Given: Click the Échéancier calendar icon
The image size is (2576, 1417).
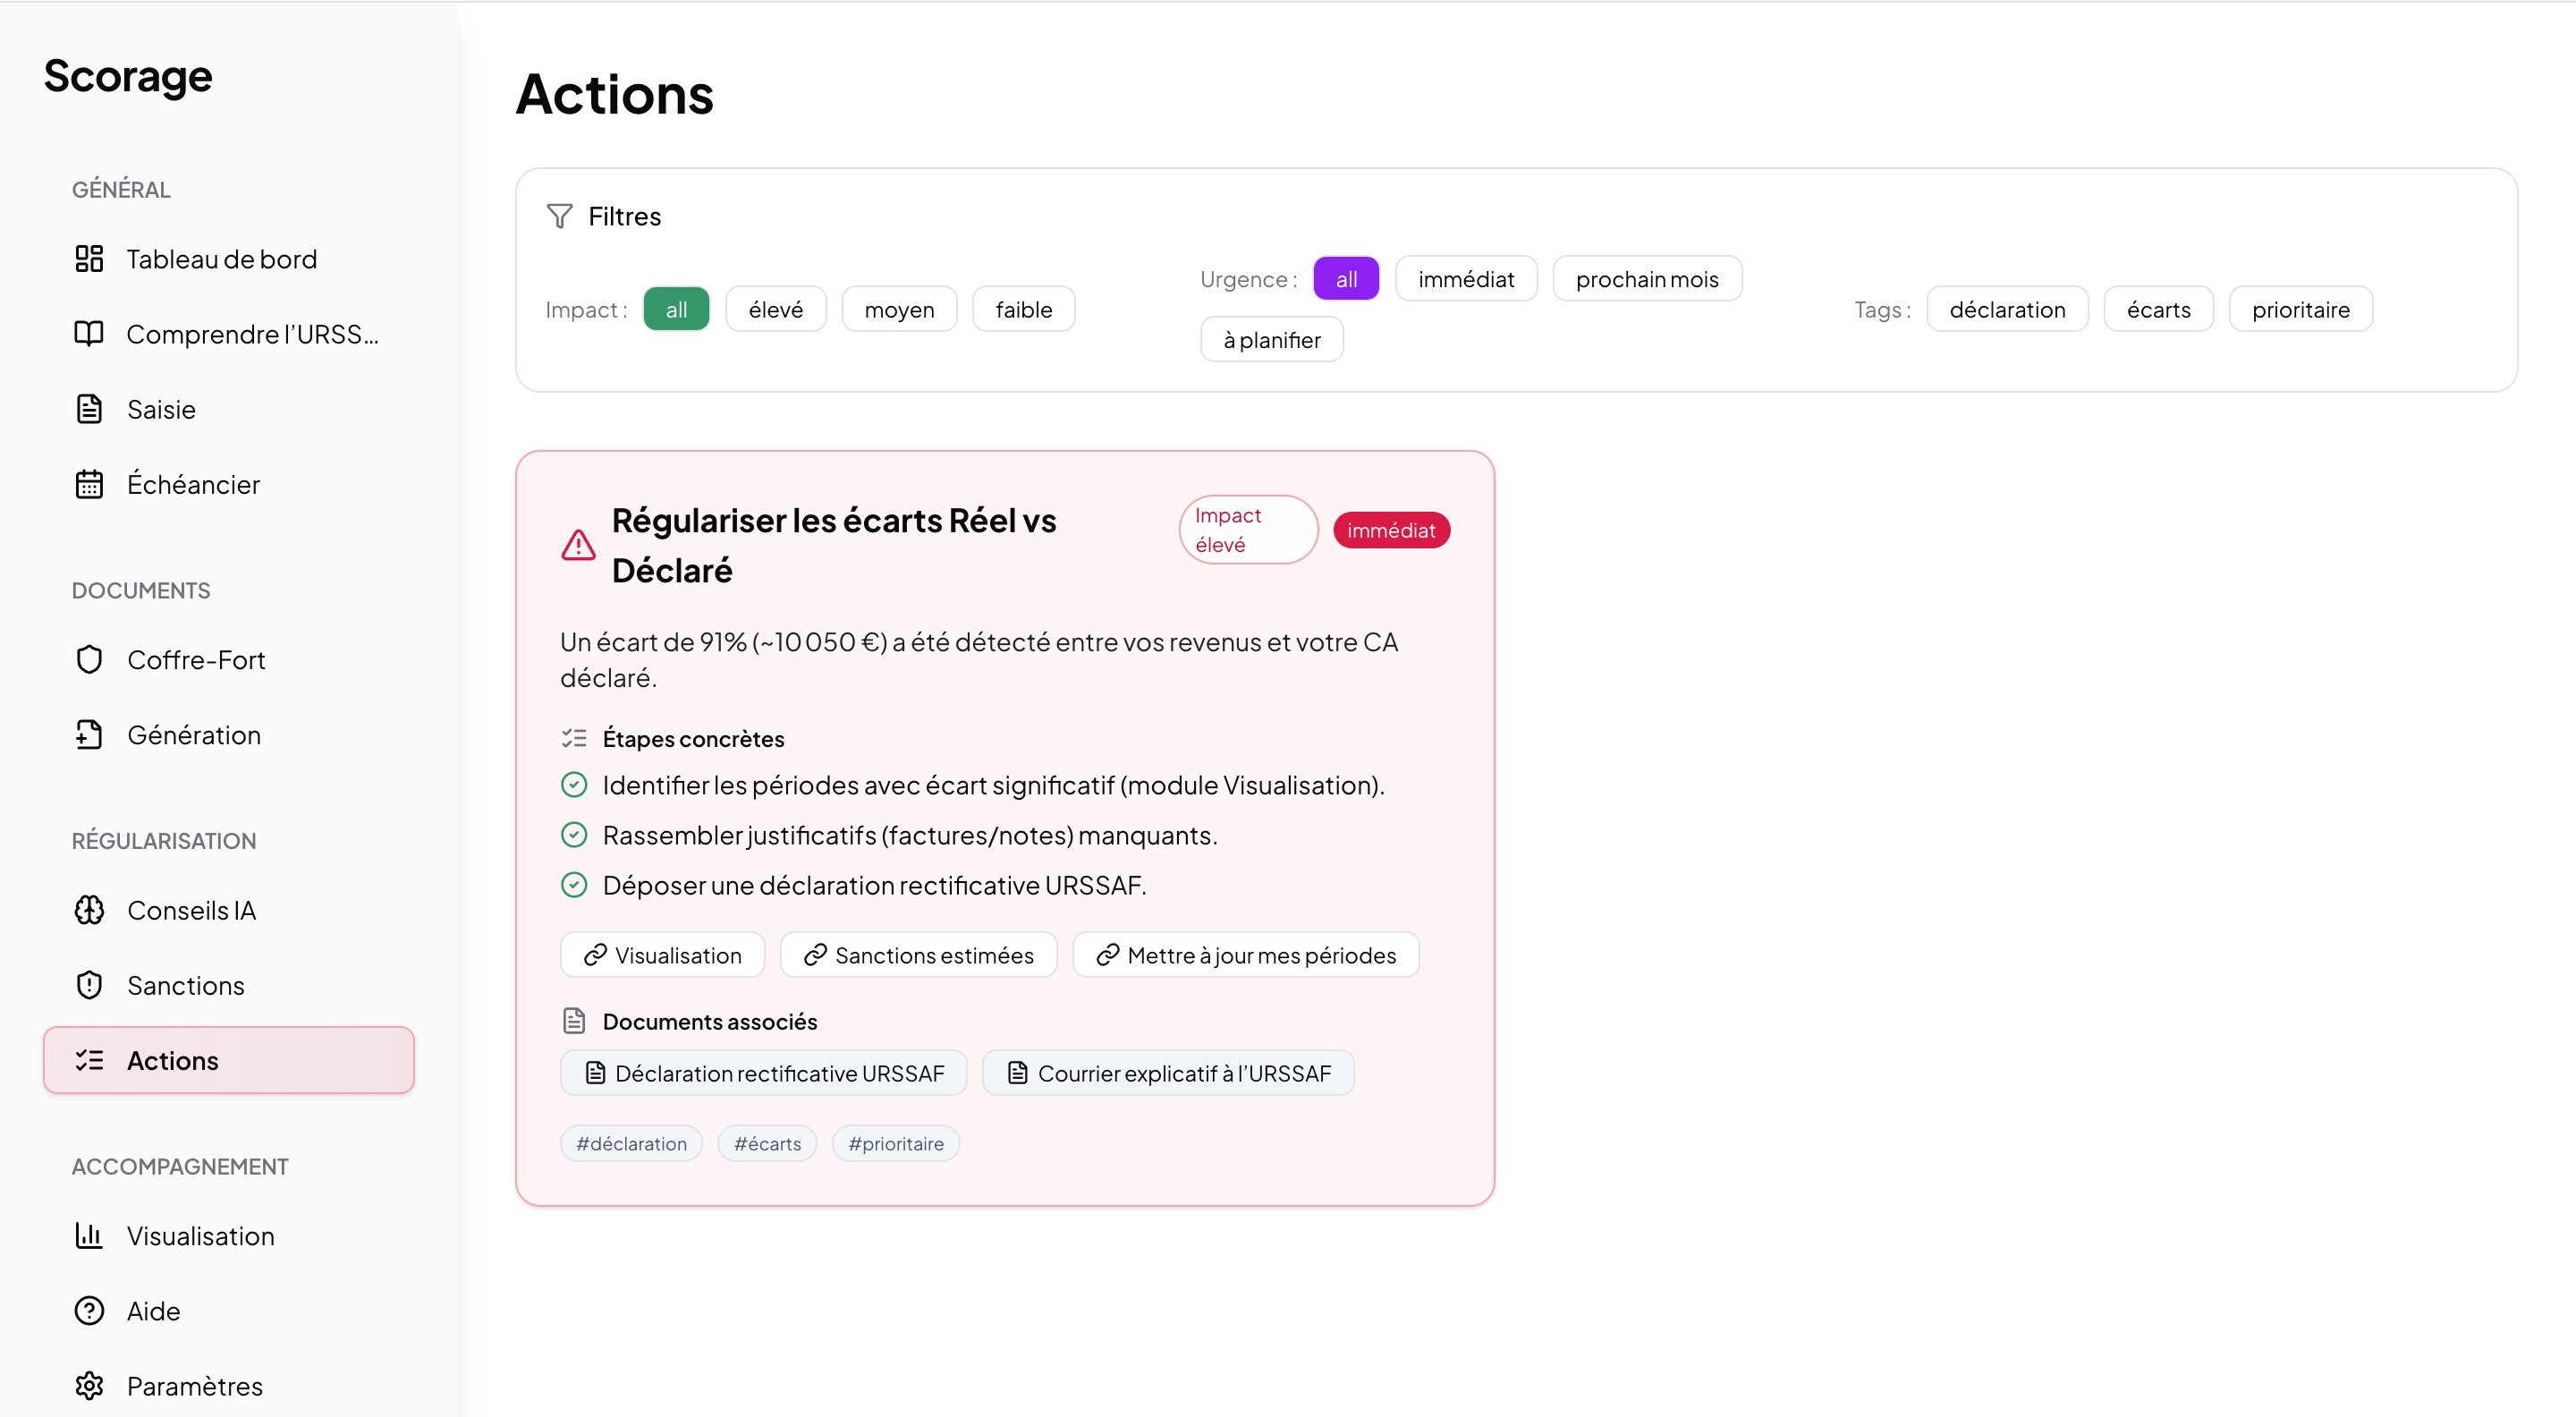Looking at the screenshot, I should point(89,484).
